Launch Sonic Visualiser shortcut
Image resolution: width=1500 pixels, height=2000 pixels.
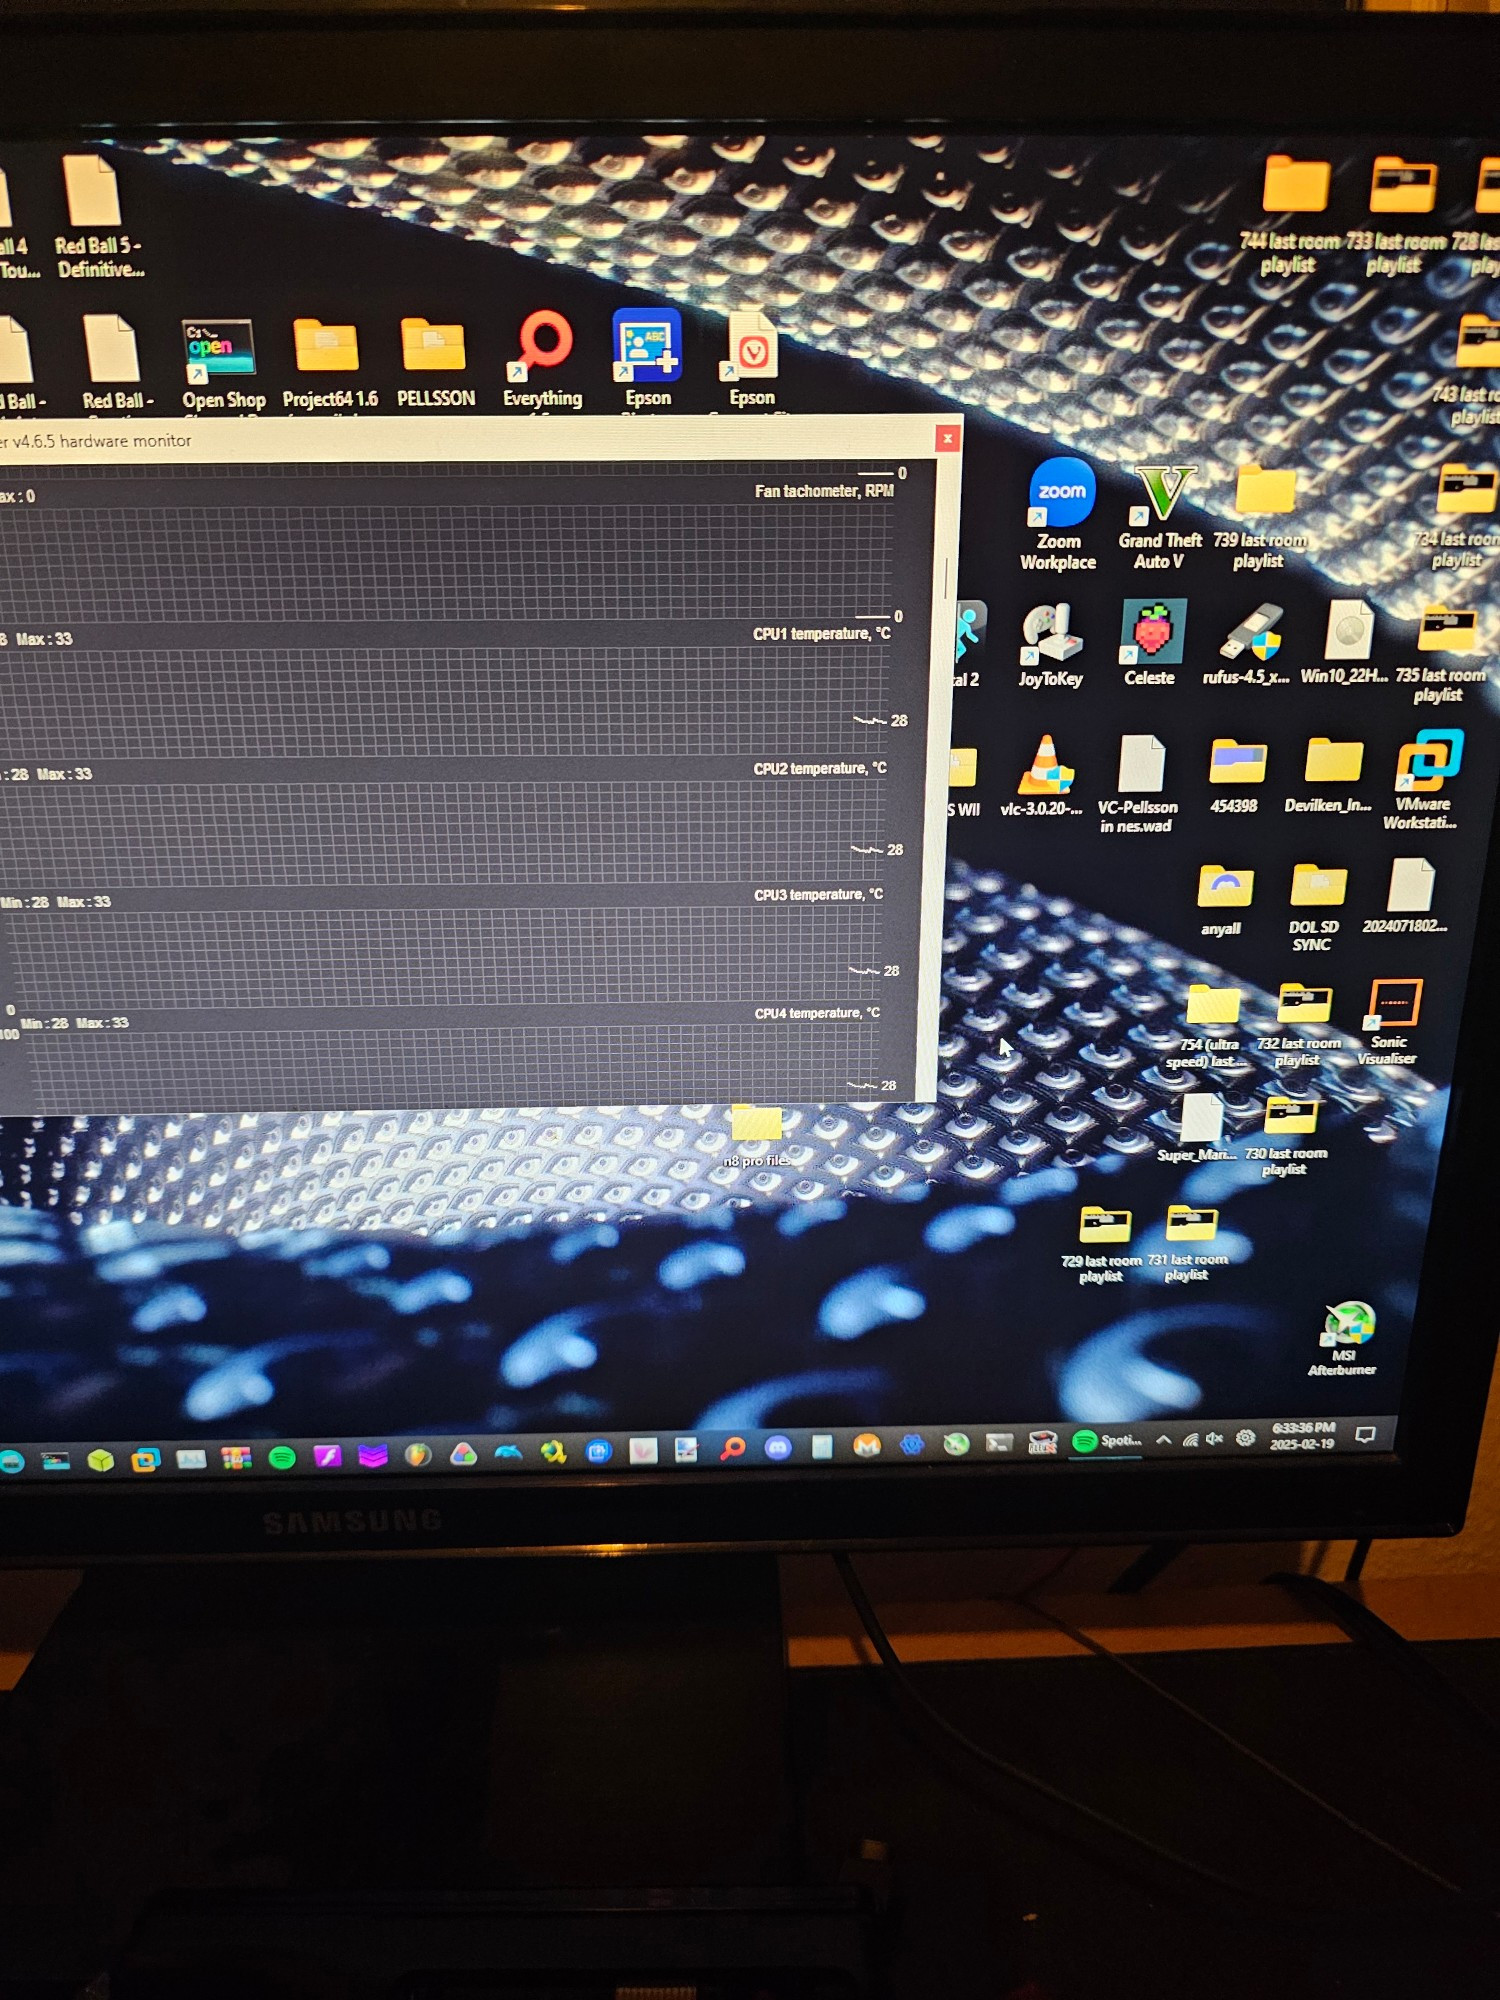pyautogui.click(x=1388, y=1022)
